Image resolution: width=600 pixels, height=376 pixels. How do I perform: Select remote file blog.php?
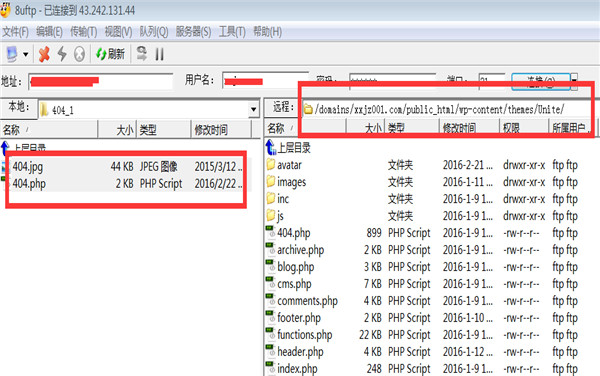(x=296, y=267)
